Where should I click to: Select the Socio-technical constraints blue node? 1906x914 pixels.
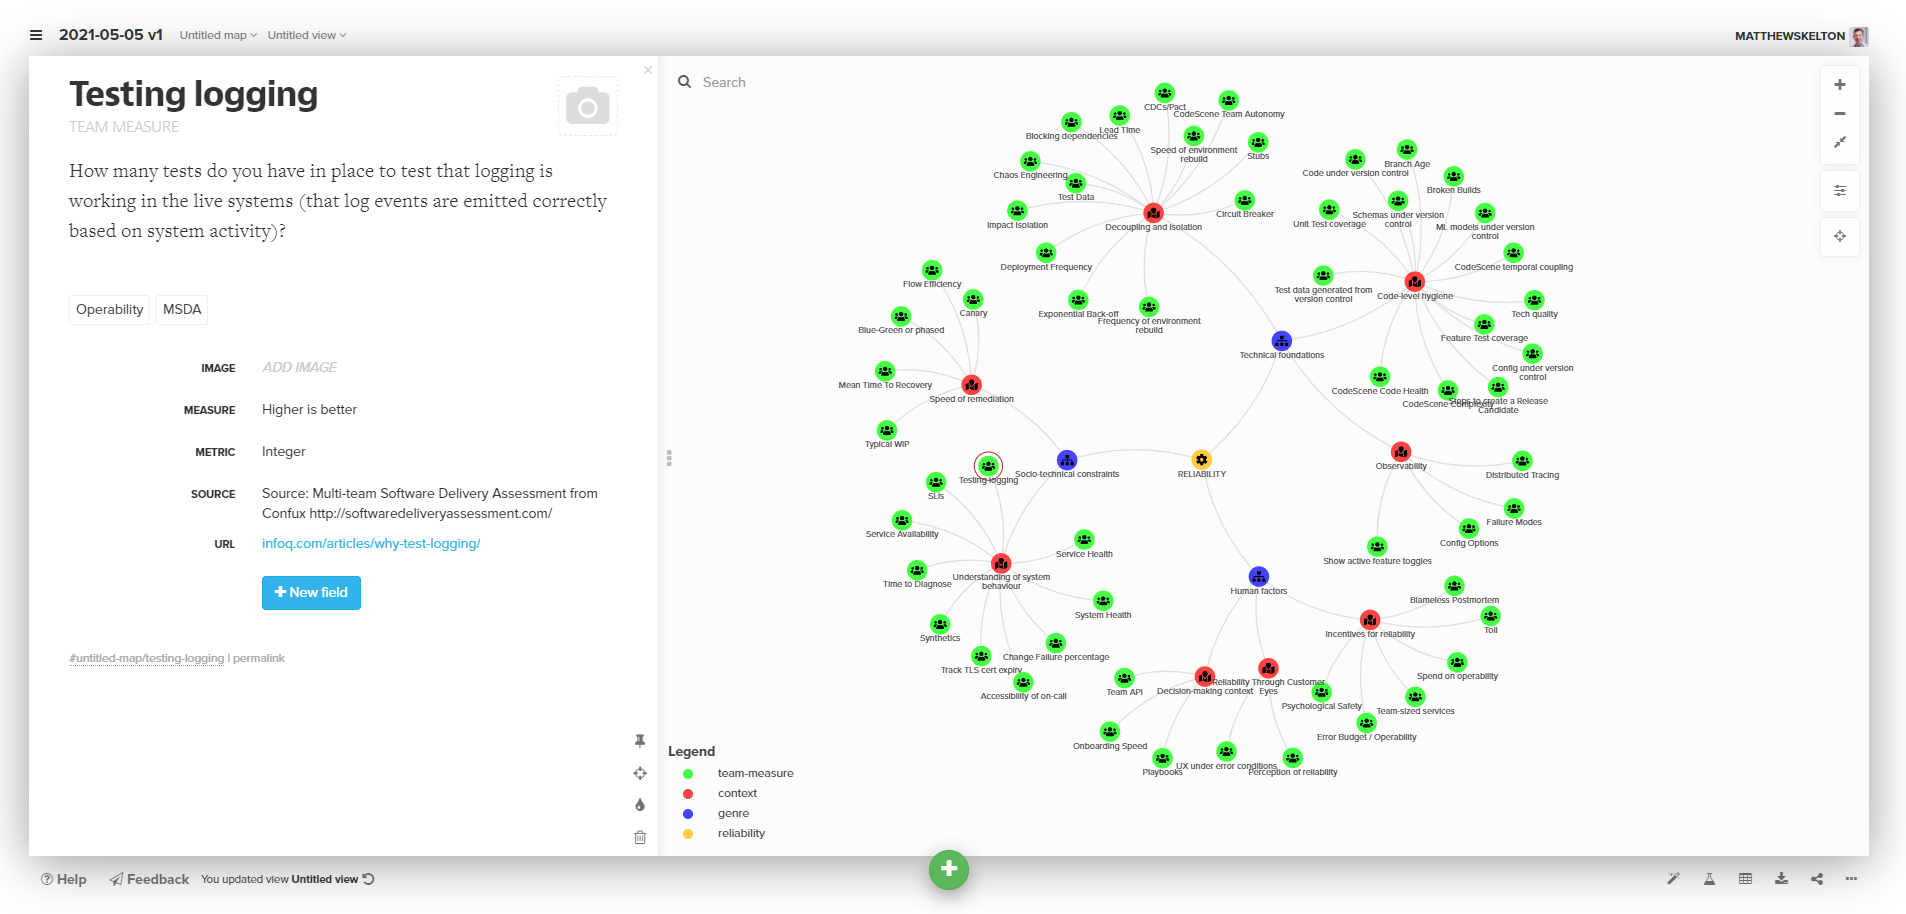coord(1067,459)
